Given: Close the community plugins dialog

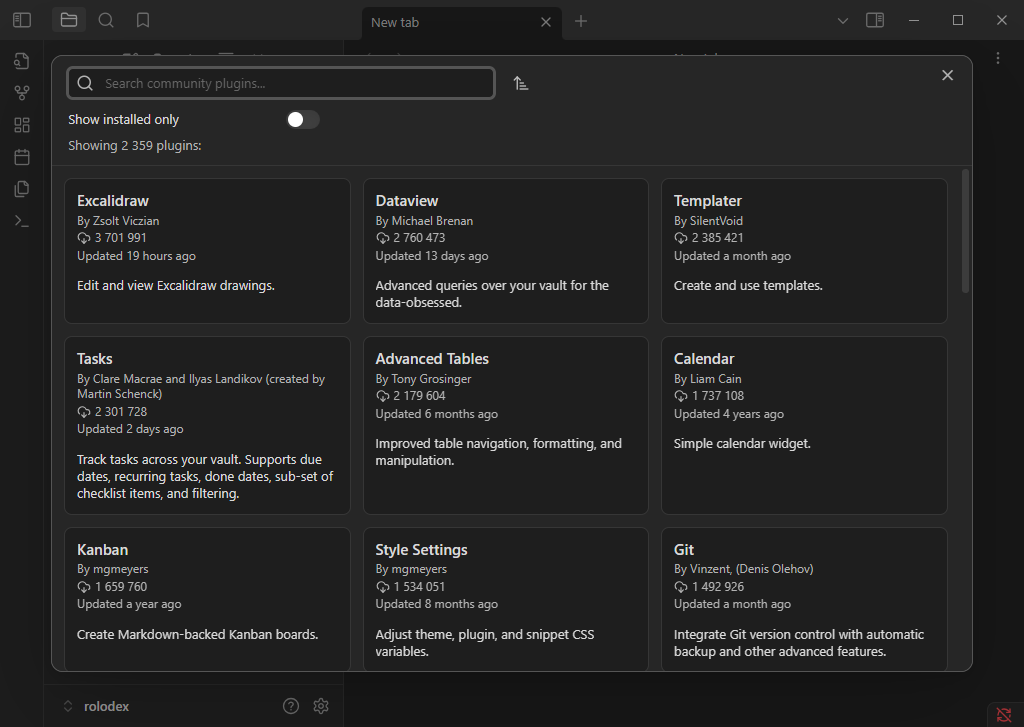Looking at the screenshot, I should point(948,75).
